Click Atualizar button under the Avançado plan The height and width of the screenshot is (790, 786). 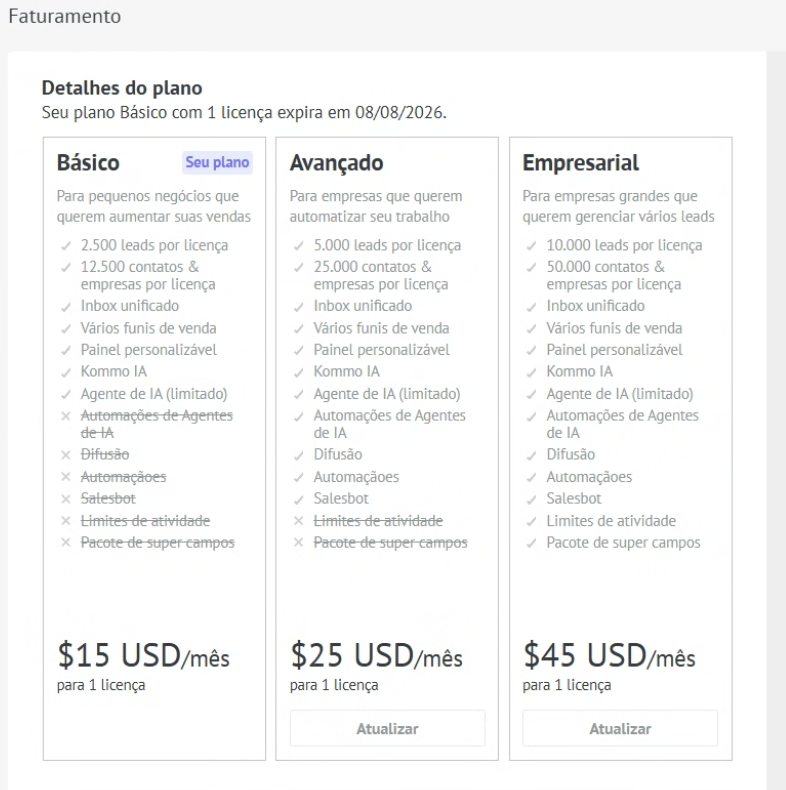coord(387,729)
